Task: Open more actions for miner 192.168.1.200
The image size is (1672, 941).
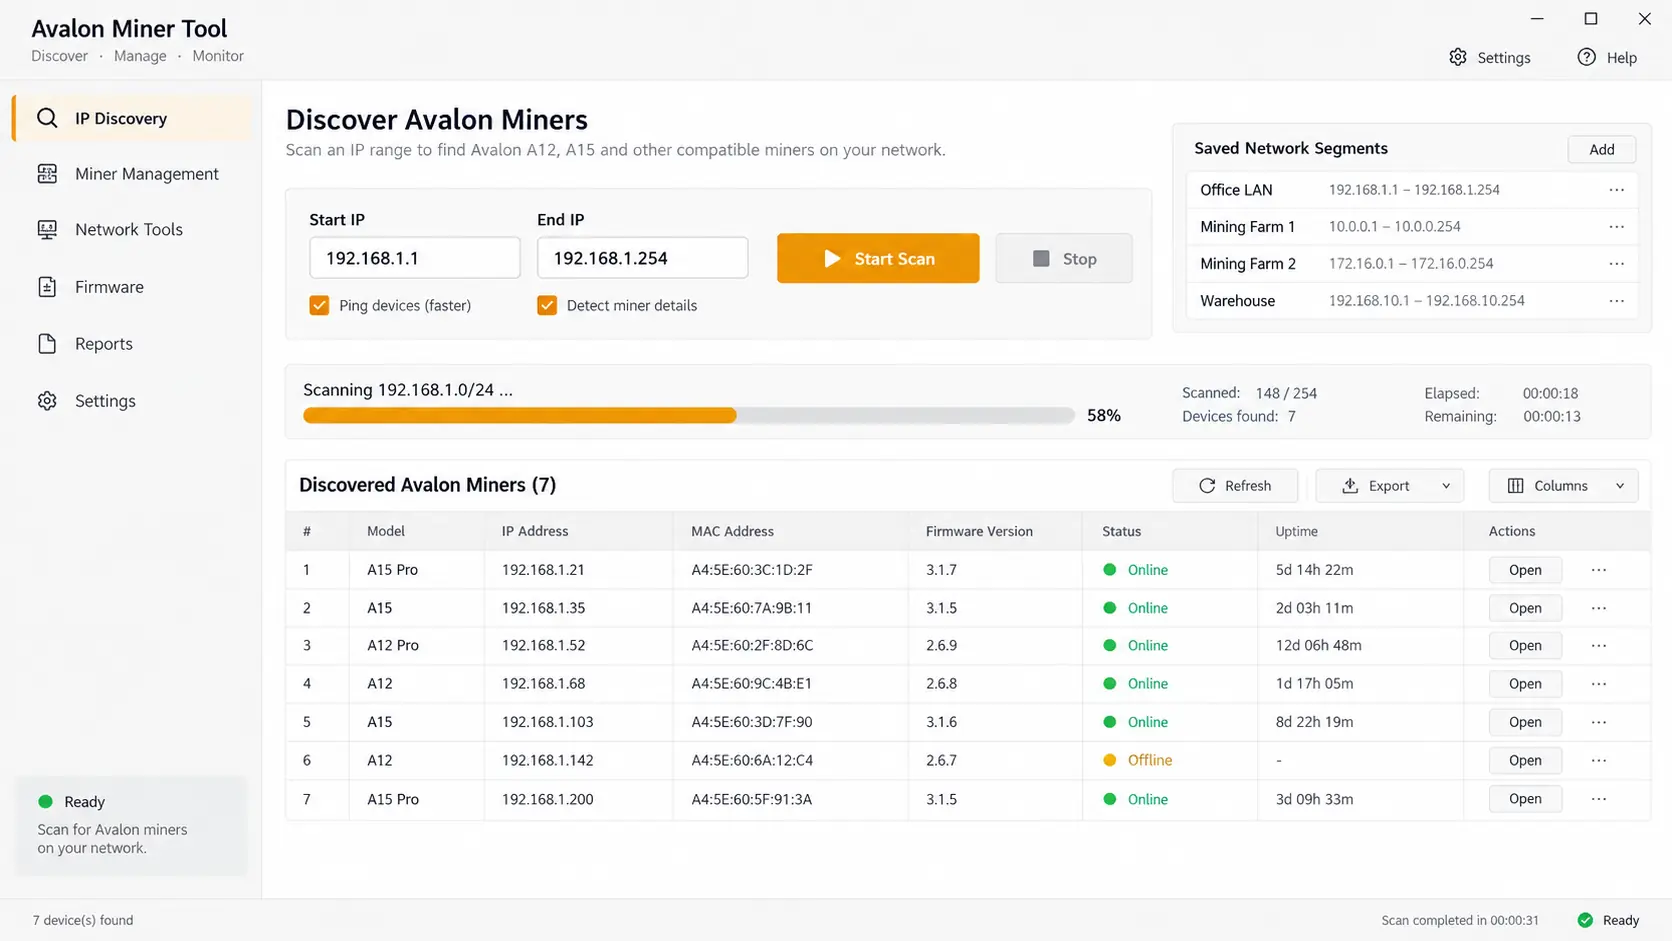Action: tap(1599, 799)
